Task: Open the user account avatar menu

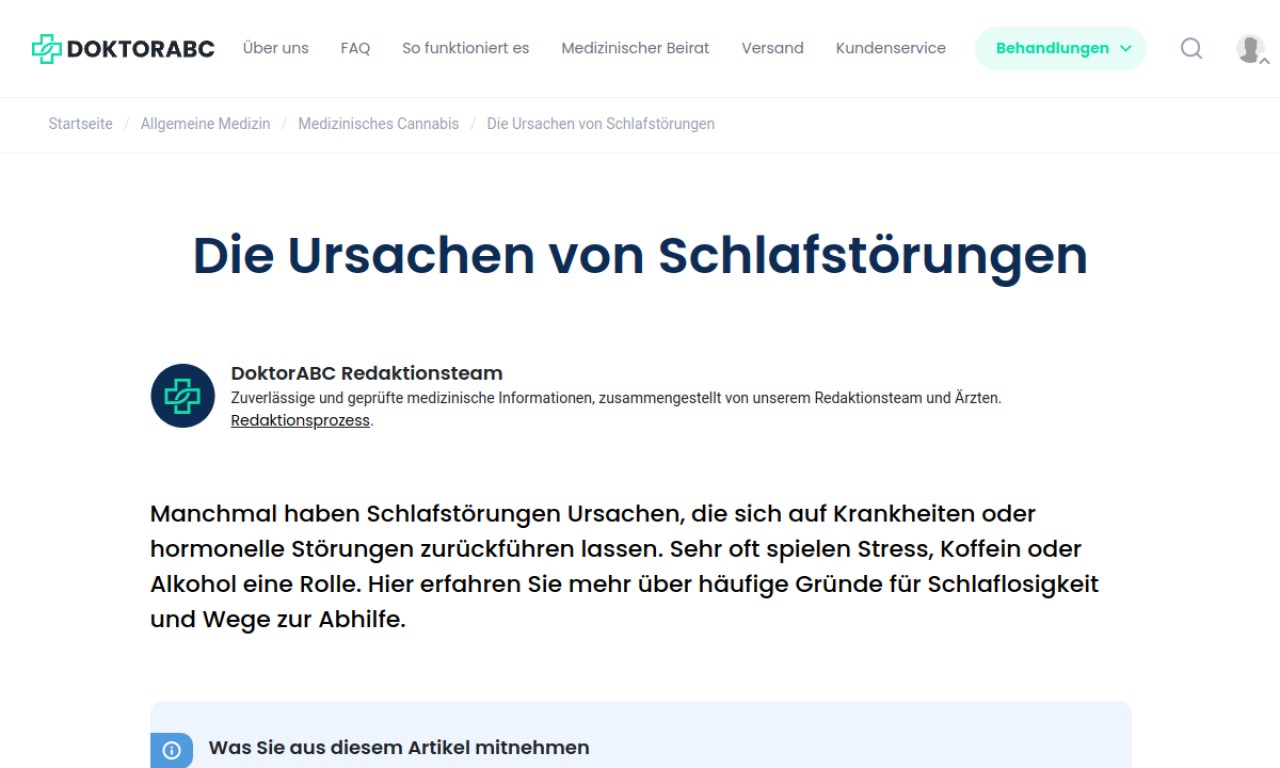Action: click(x=1250, y=48)
